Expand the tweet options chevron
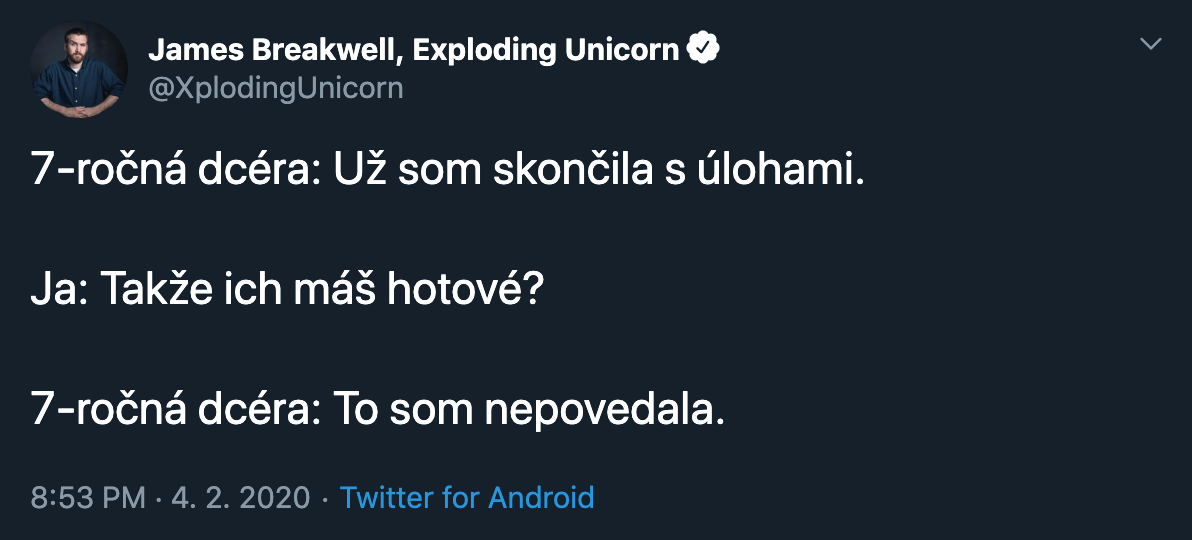The height and width of the screenshot is (540, 1192). click(x=1151, y=44)
